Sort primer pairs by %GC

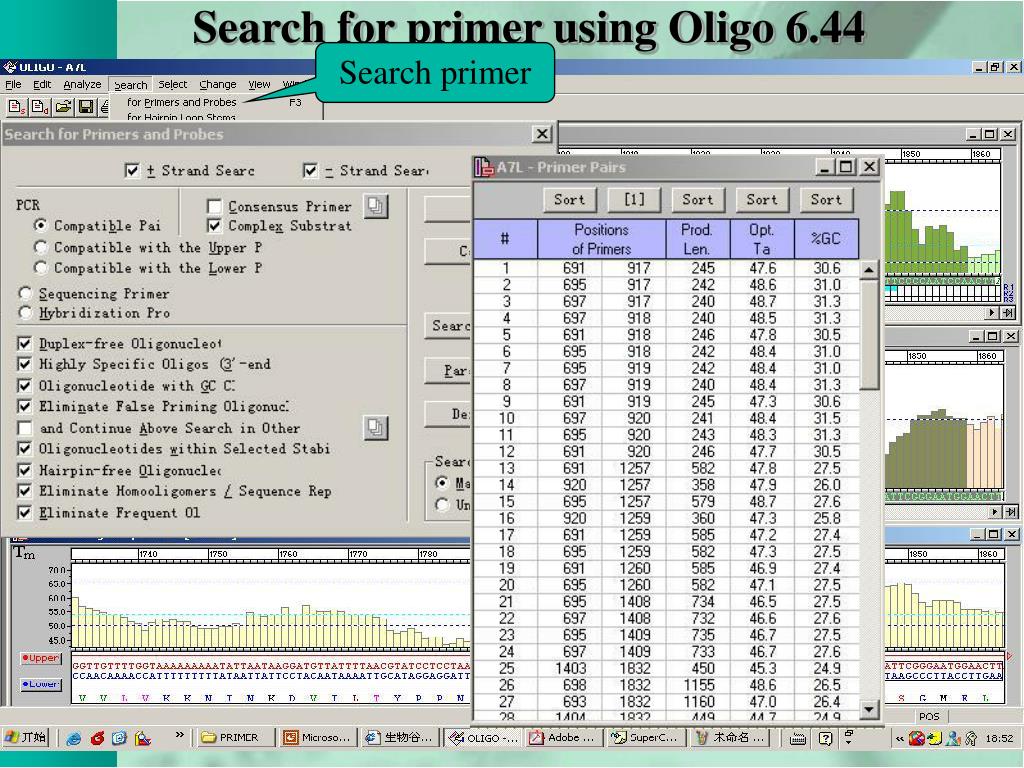click(x=825, y=200)
